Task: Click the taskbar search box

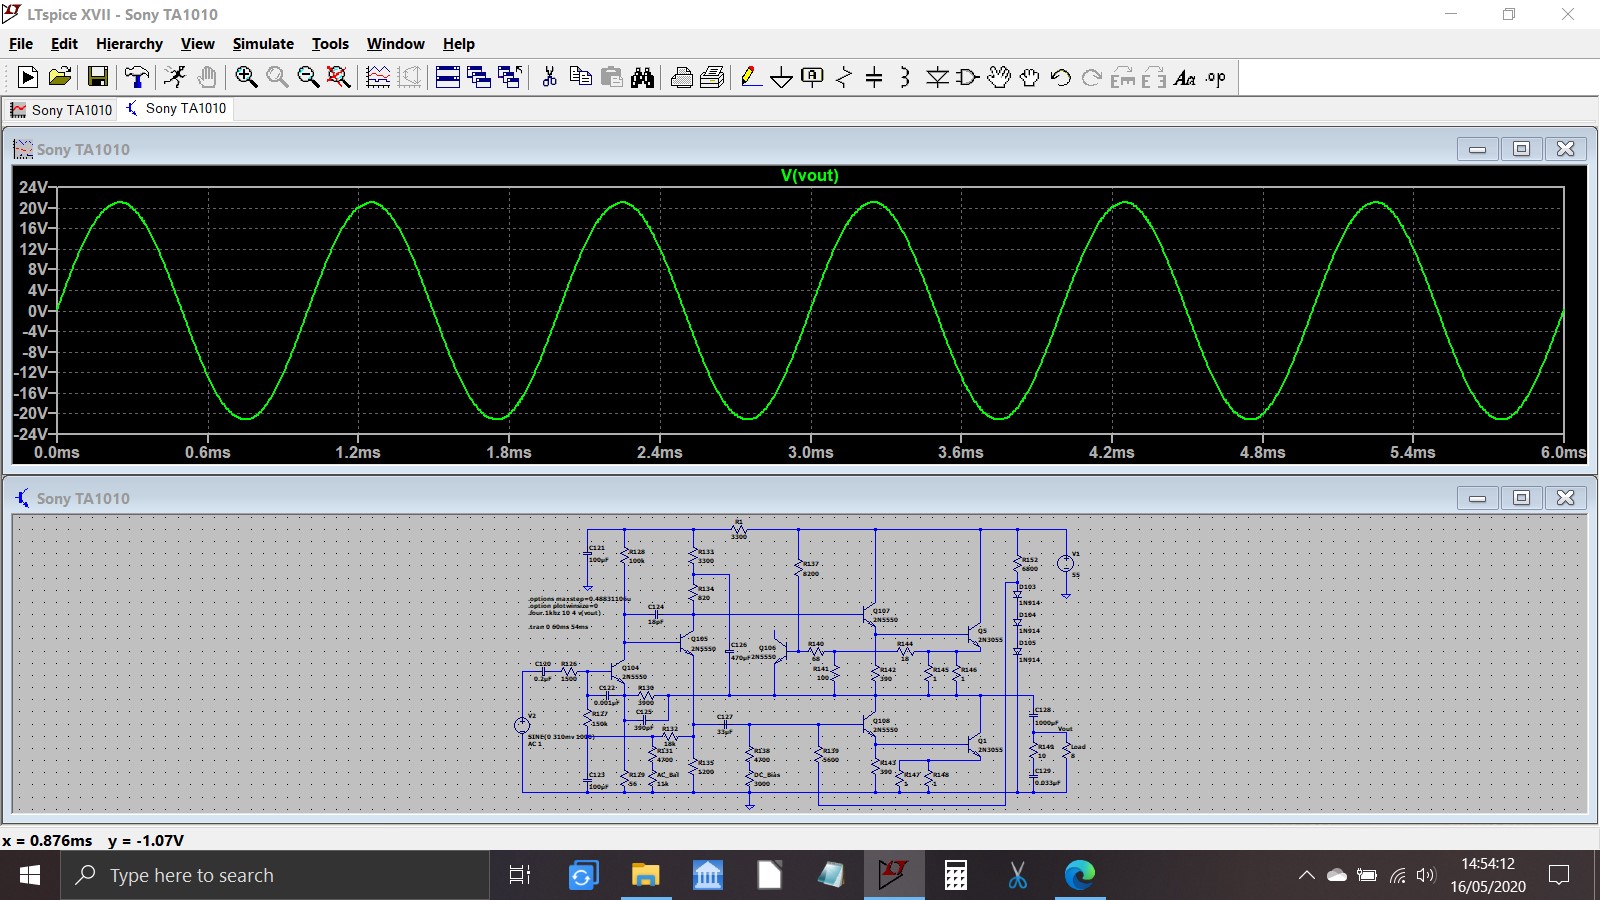Action: pos(275,876)
